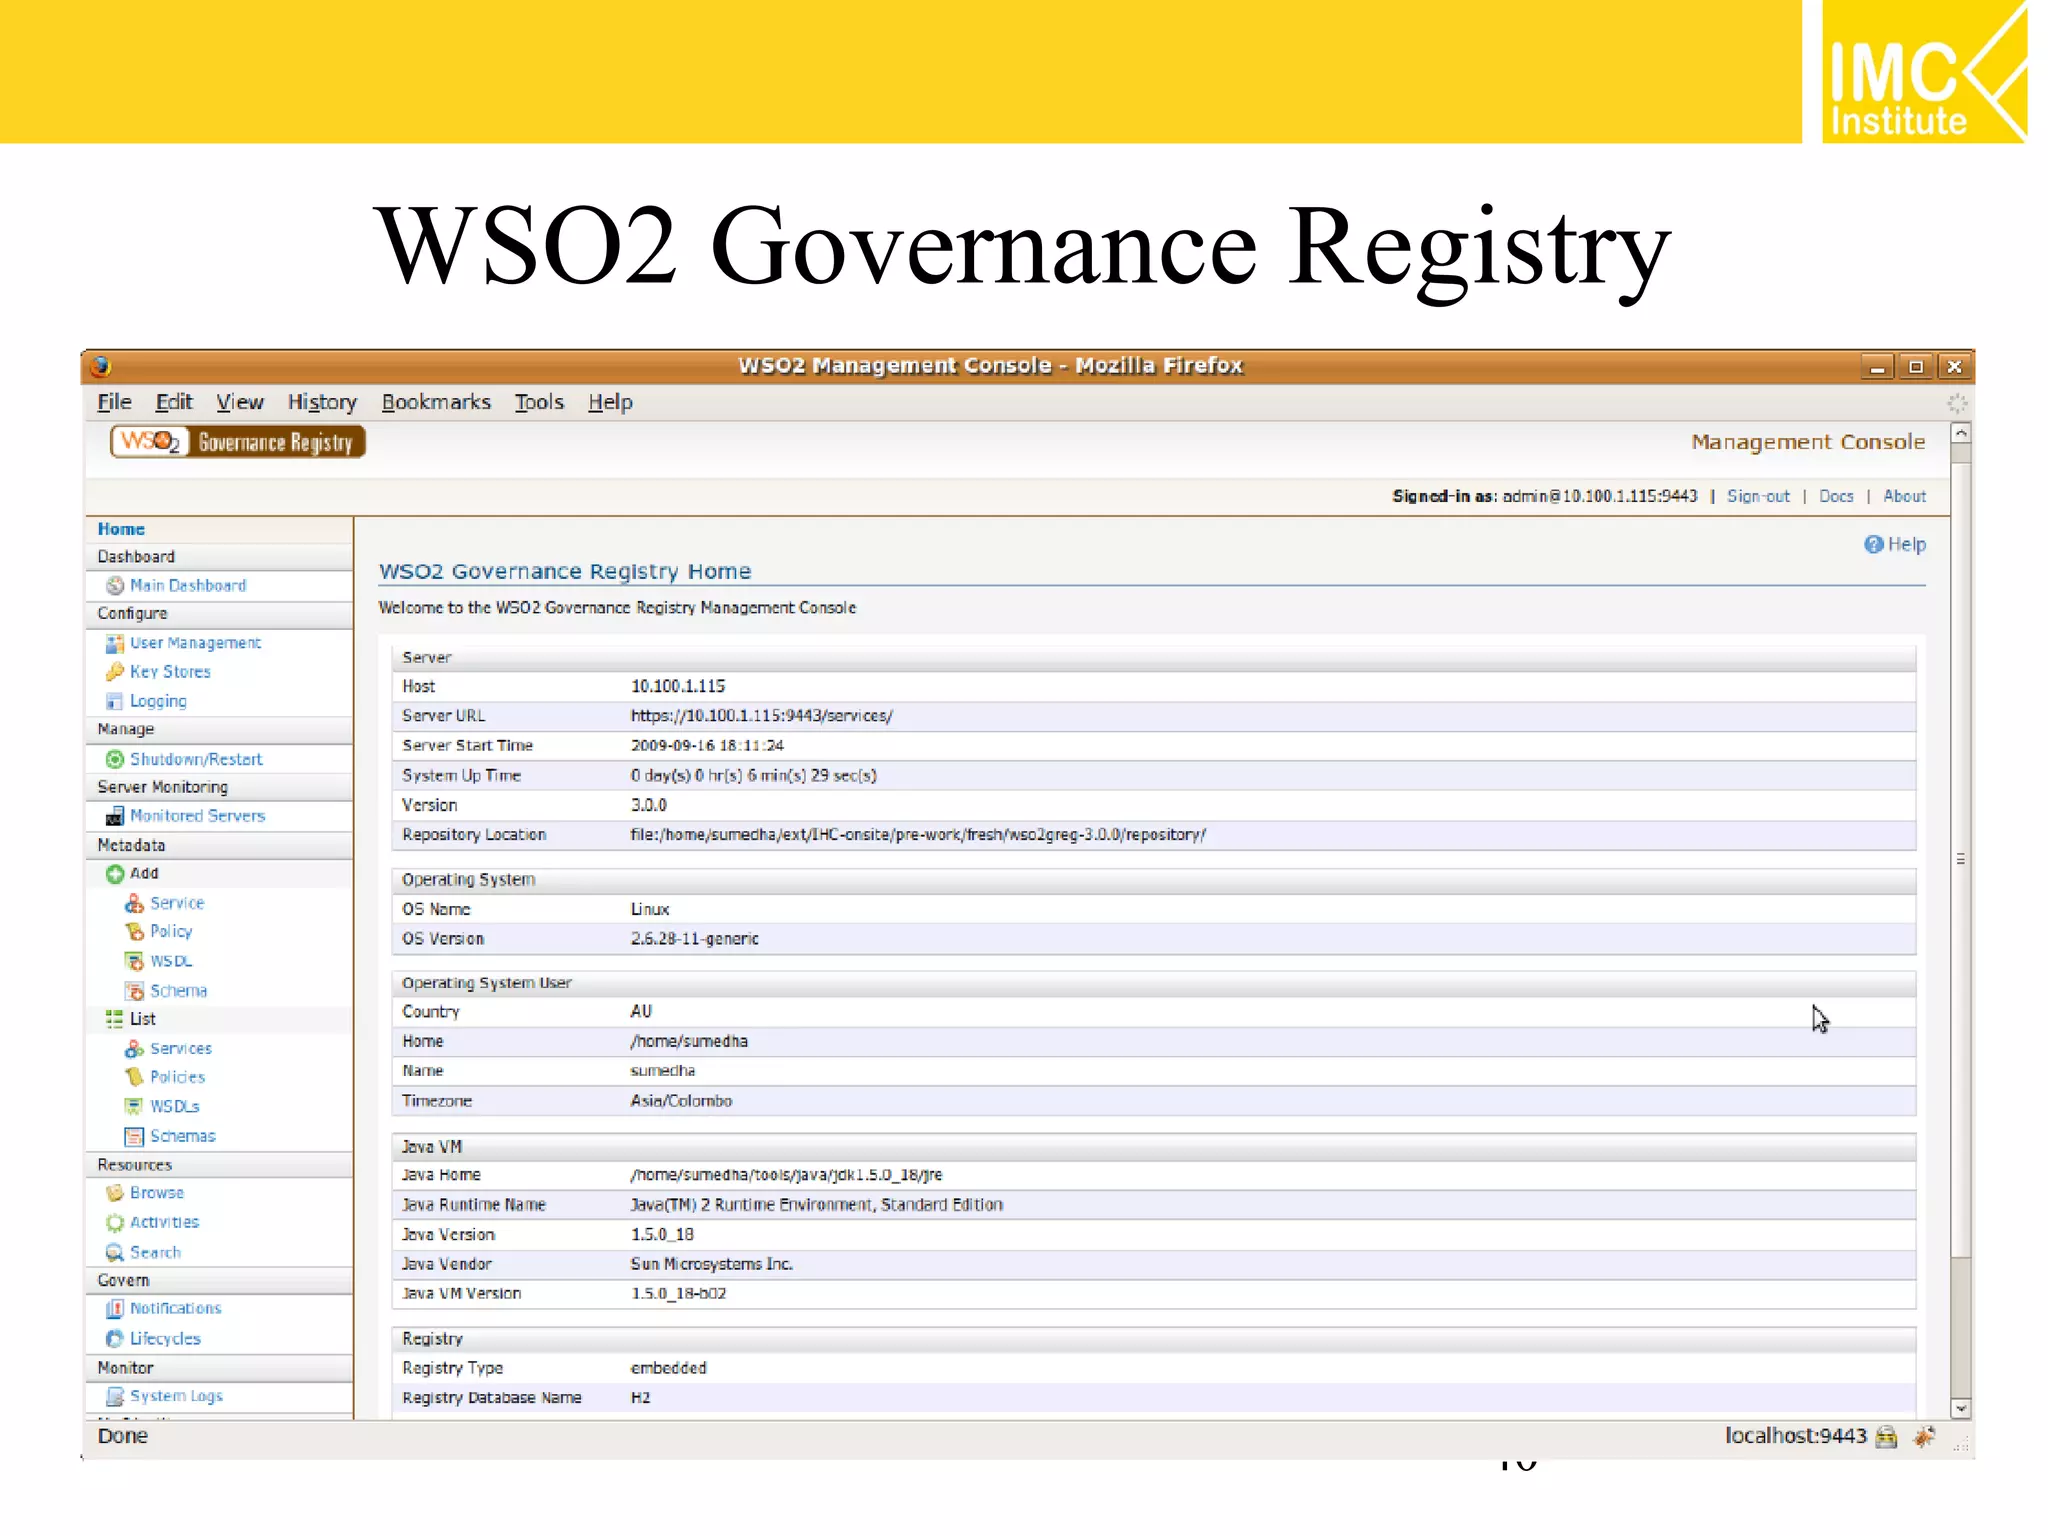Click the Monitored Servers icon
This screenshot has width=2048, height=1536.
(x=115, y=816)
